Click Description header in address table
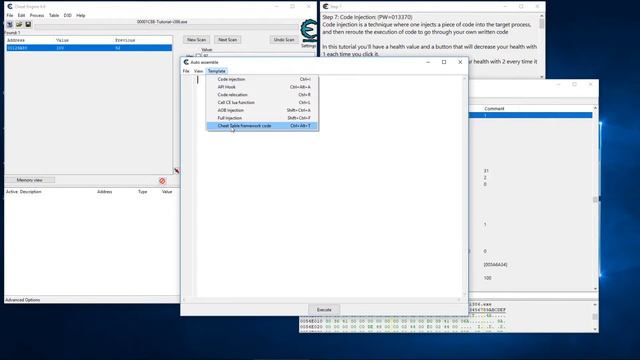 coord(31,191)
